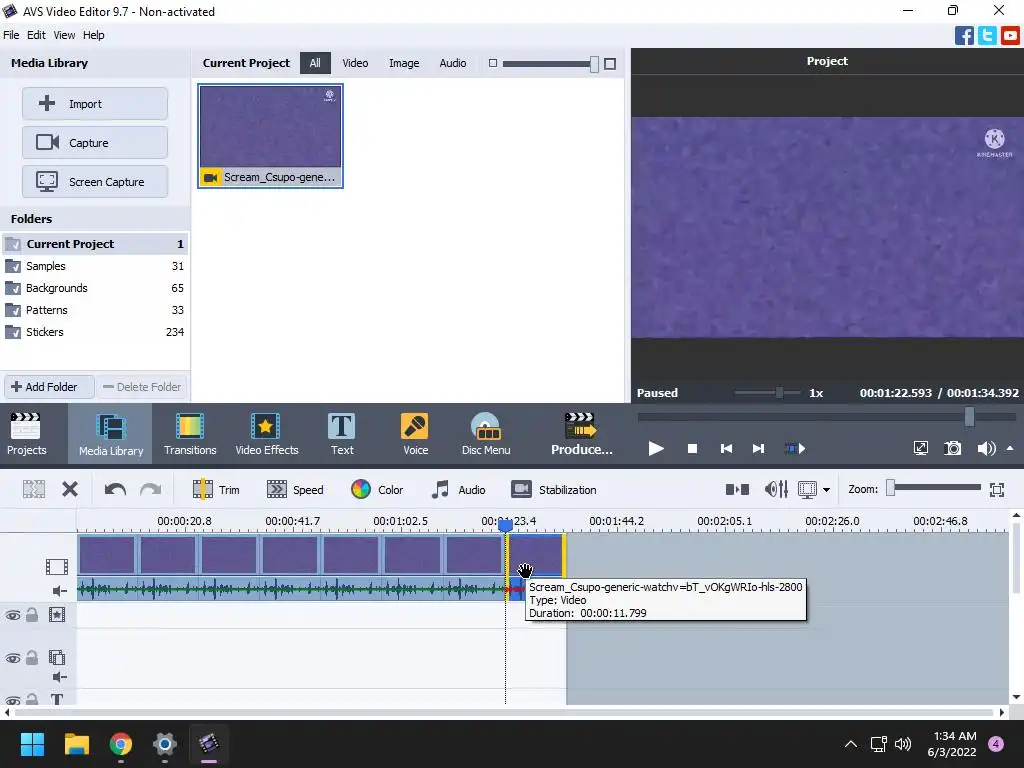Screen dimensions: 1024x768
Task: Click the Produce button
Action: click(581, 434)
